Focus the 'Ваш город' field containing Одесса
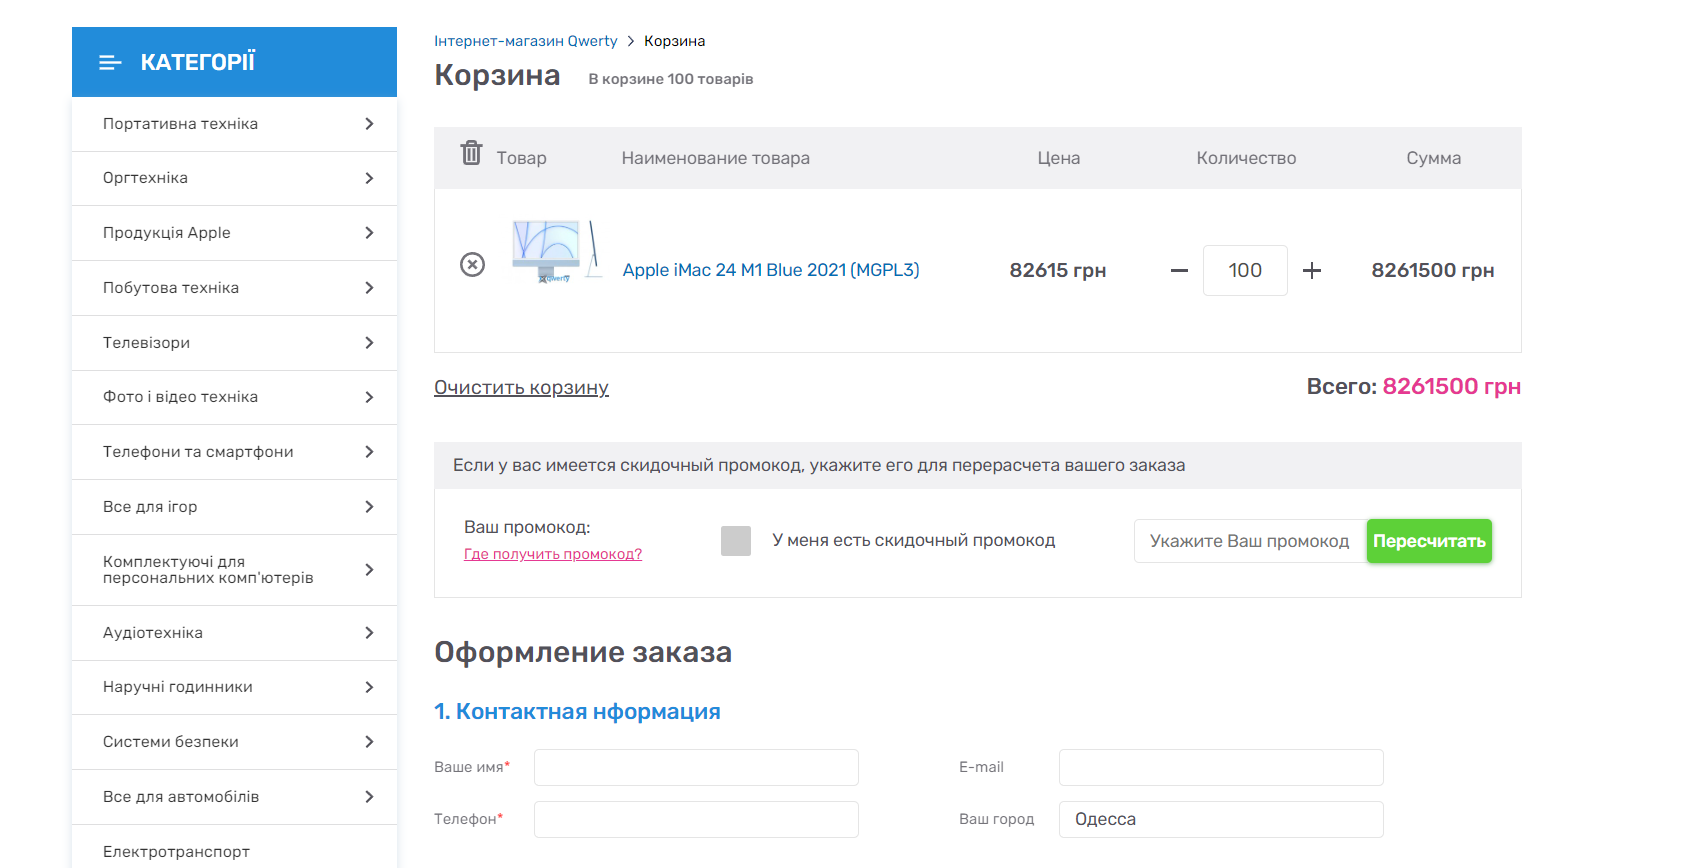Screen dimensions: 1703x868 coord(1221,819)
